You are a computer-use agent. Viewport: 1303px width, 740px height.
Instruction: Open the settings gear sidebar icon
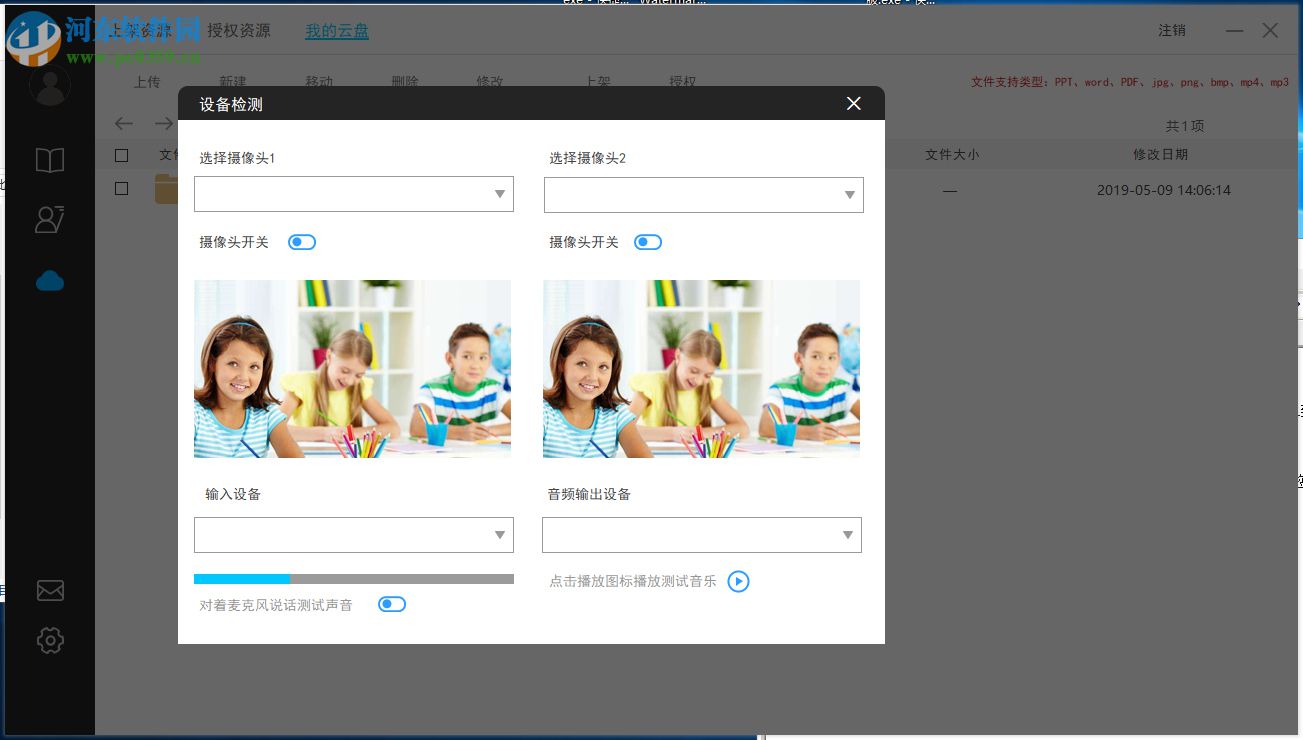tap(50, 640)
